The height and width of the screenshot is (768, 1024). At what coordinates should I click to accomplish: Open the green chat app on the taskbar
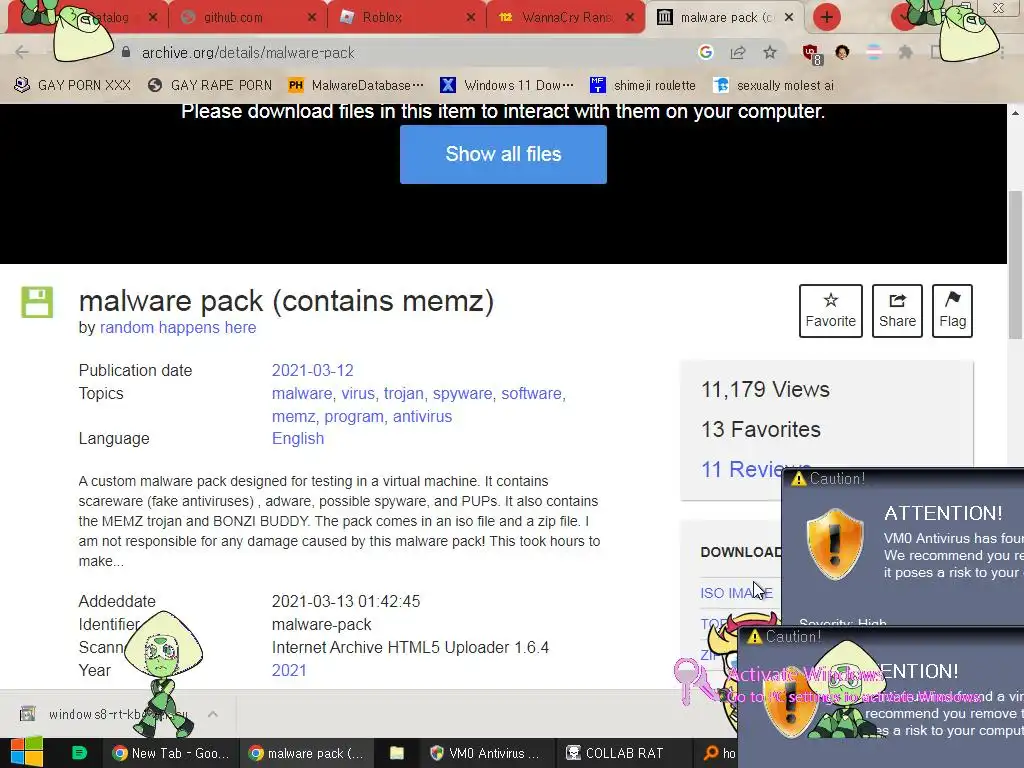tap(79, 753)
